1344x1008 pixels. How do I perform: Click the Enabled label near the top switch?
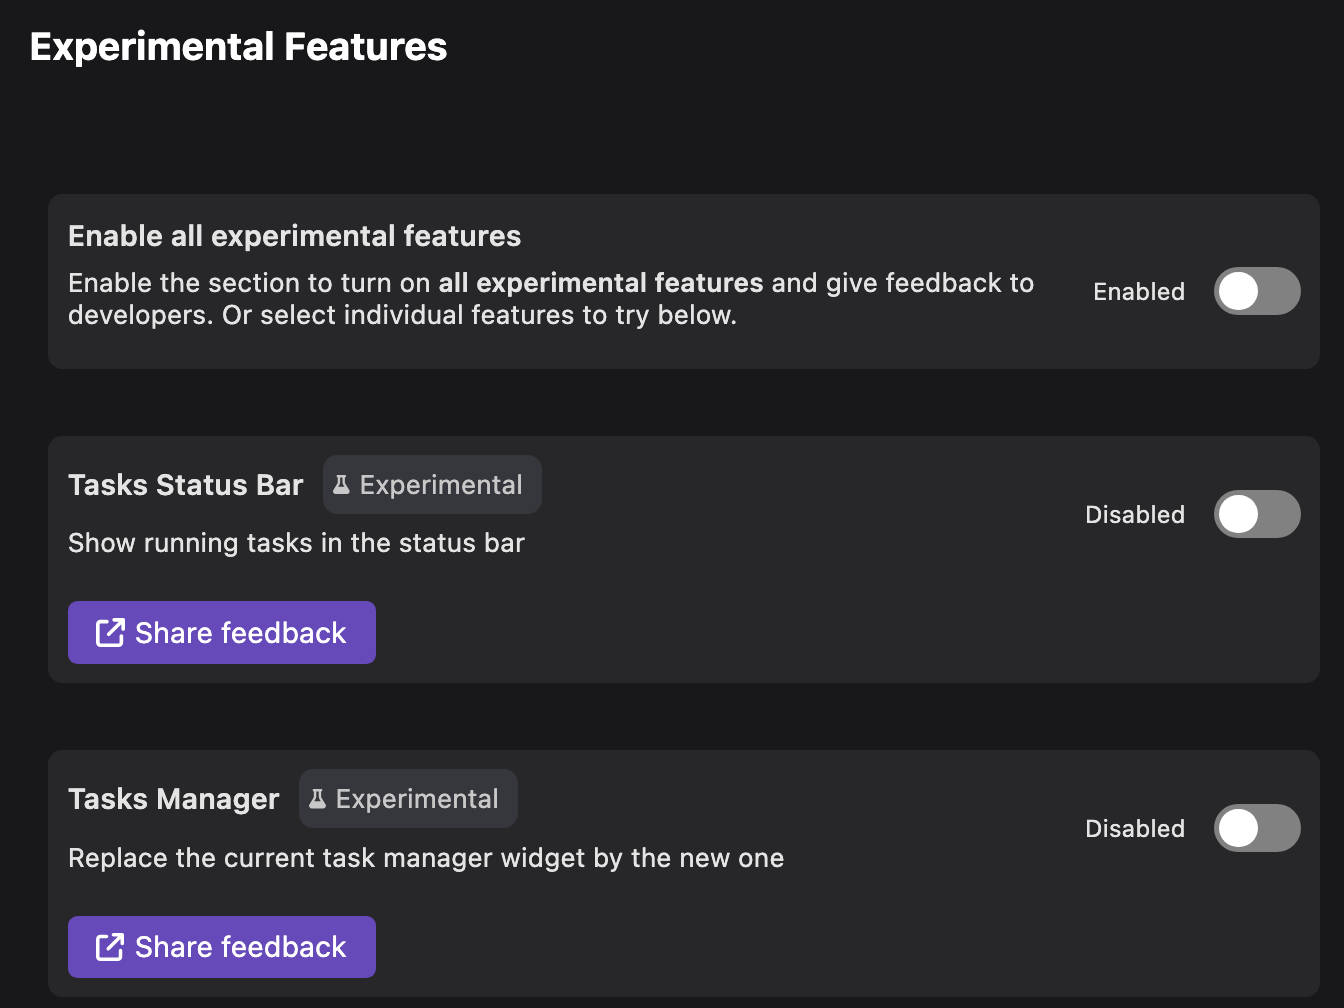[x=1139, y=291]
